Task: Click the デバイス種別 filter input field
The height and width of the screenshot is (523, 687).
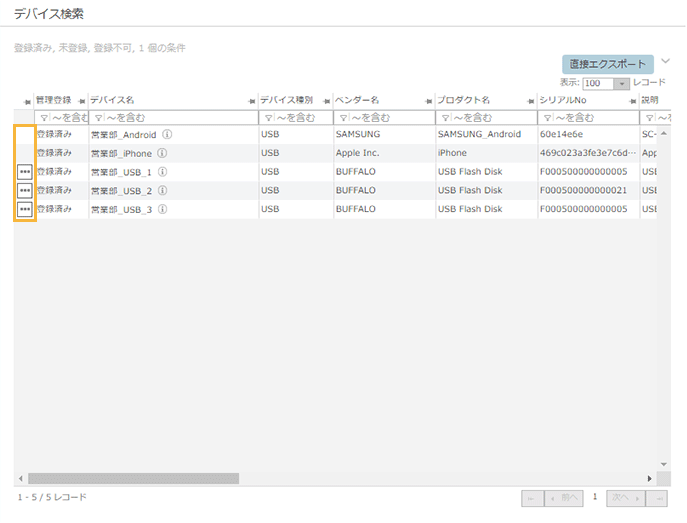Action: 300,118
